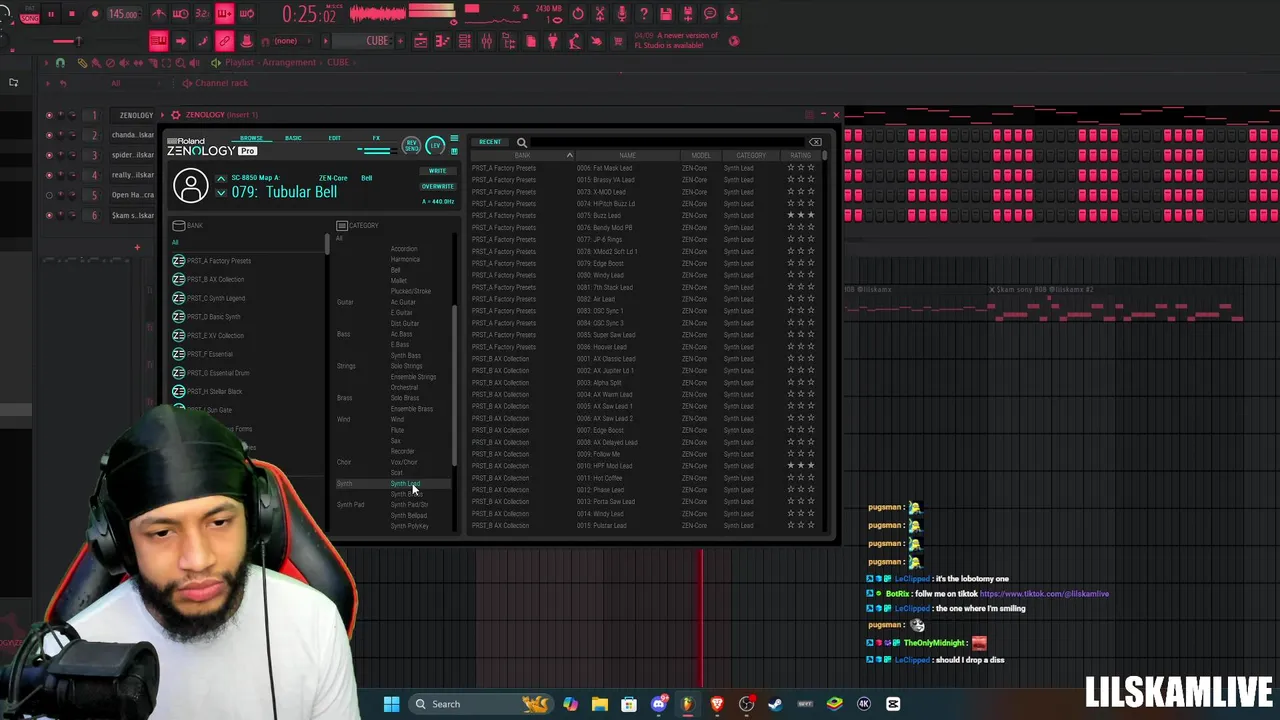The width and height of the screenshot is (1280, 720).
Task: Select the chanda..ilskar channel button
Action: tap(133, 135)
